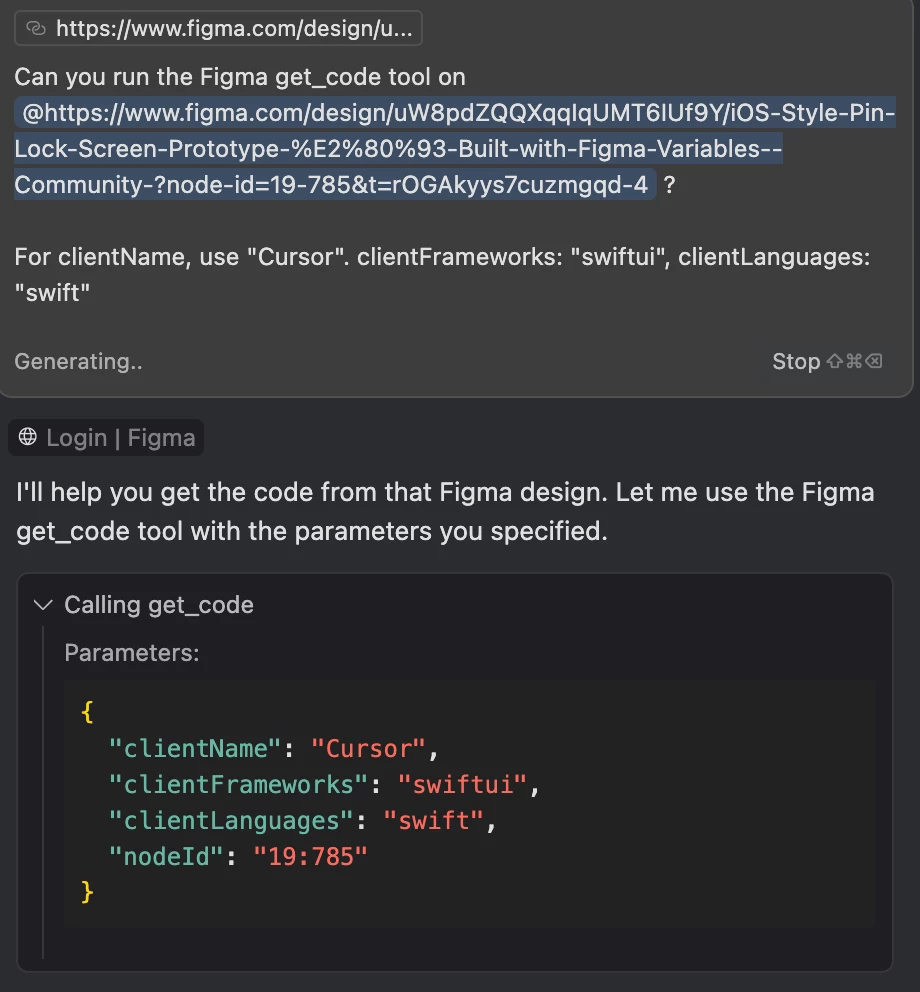Click the shift key symbol beside Stop
The image size is (920, 992).
[835, 361]
